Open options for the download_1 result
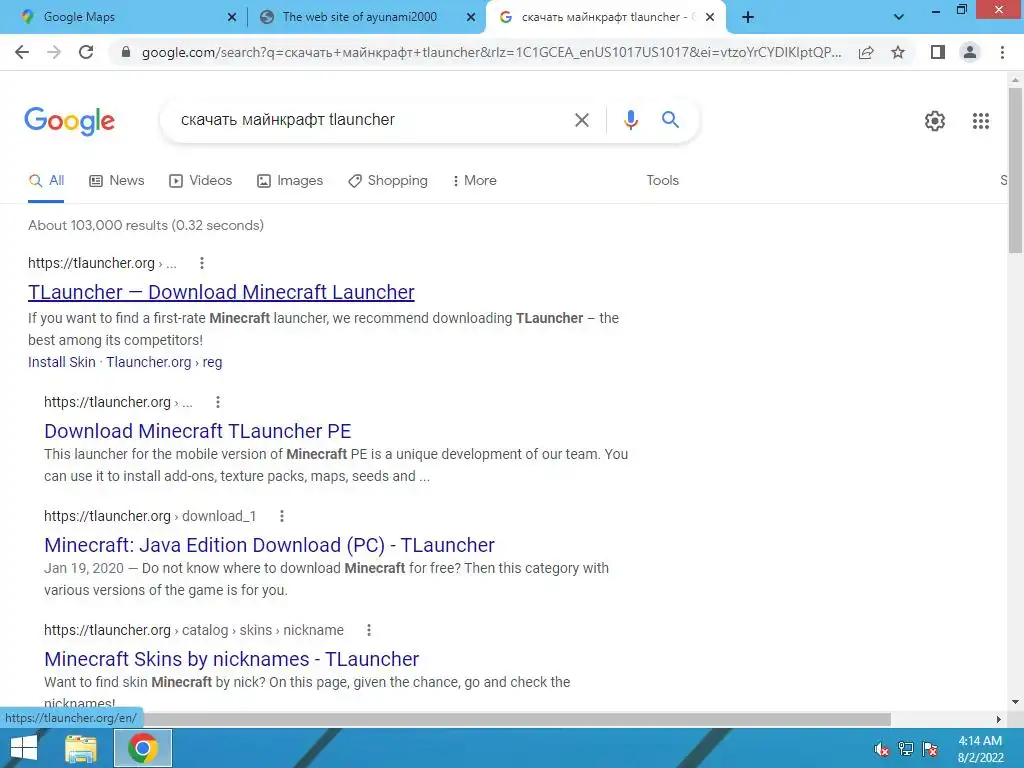The width and height of the screenshot is (1024, 768). coord(282,516)
